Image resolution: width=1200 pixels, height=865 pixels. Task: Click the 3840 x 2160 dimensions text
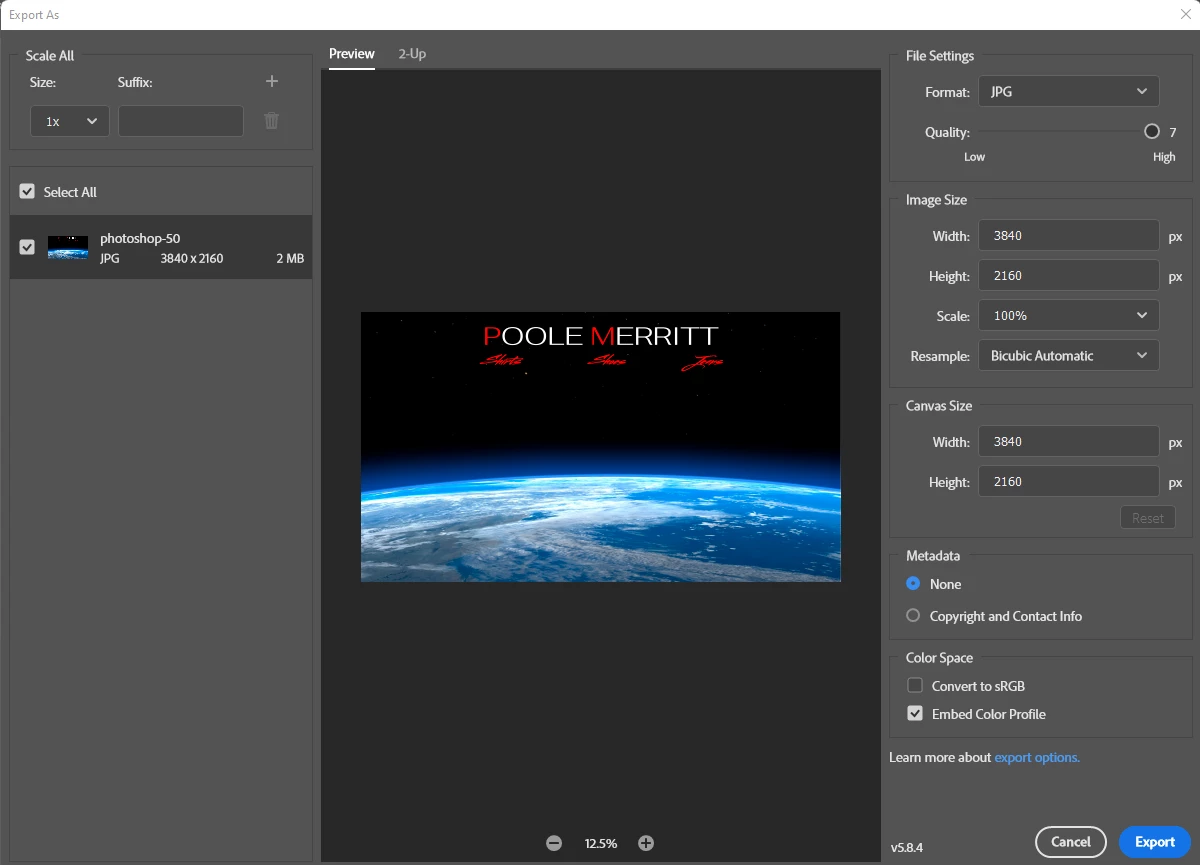192,258
